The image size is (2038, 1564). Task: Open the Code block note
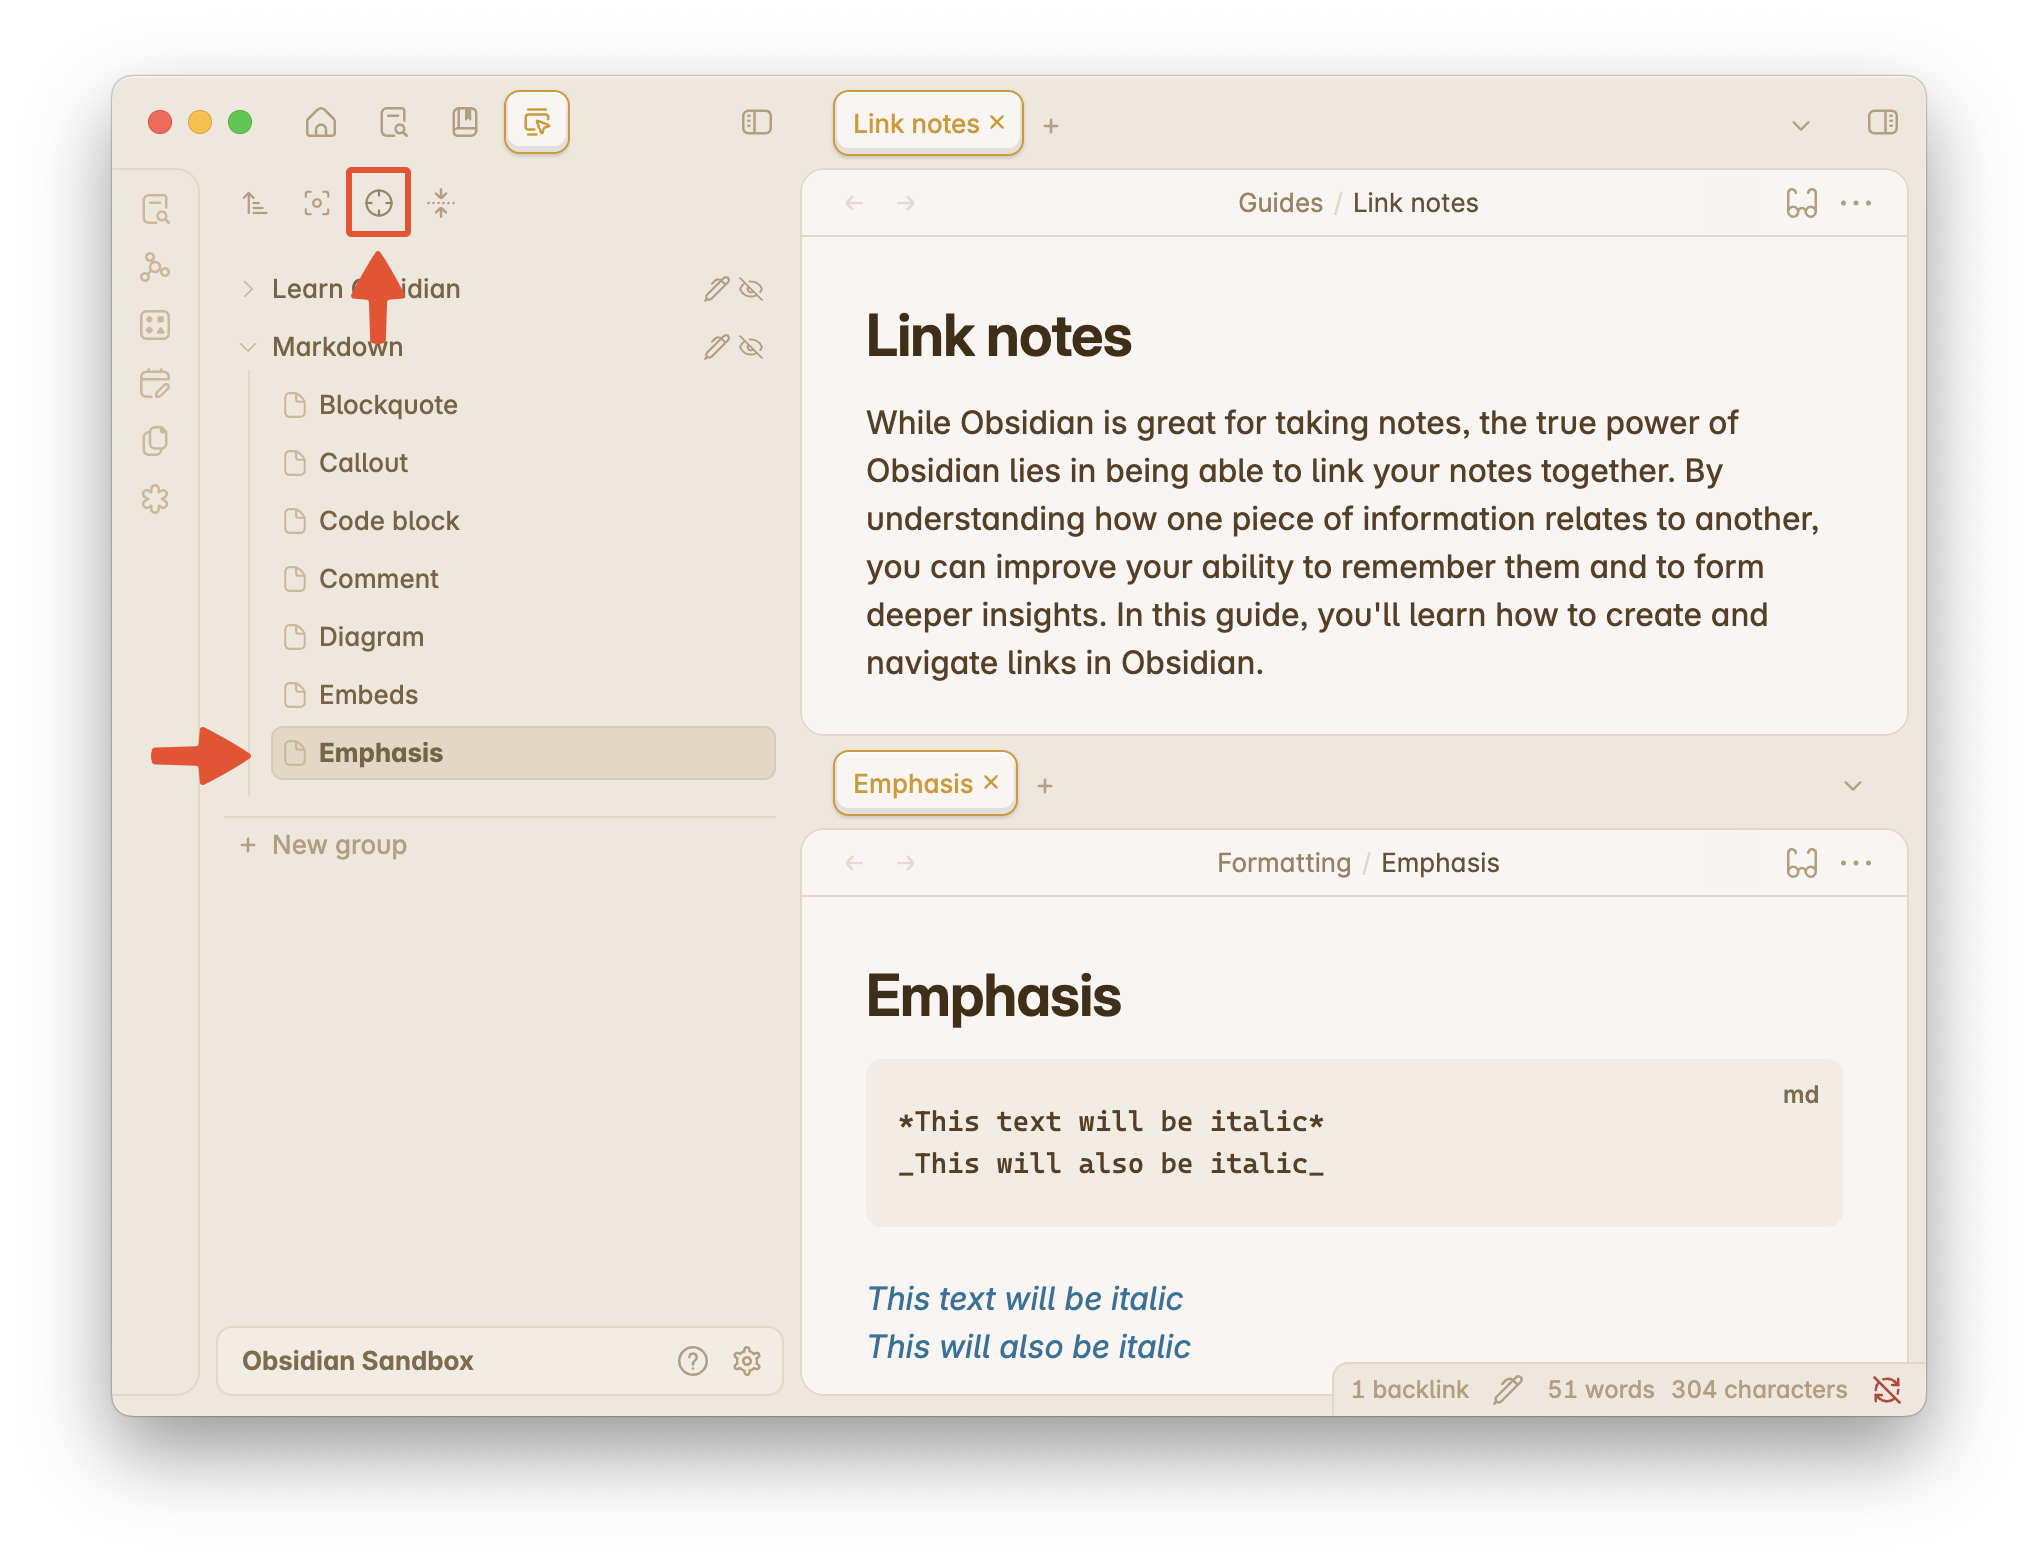tap(388, 521)
